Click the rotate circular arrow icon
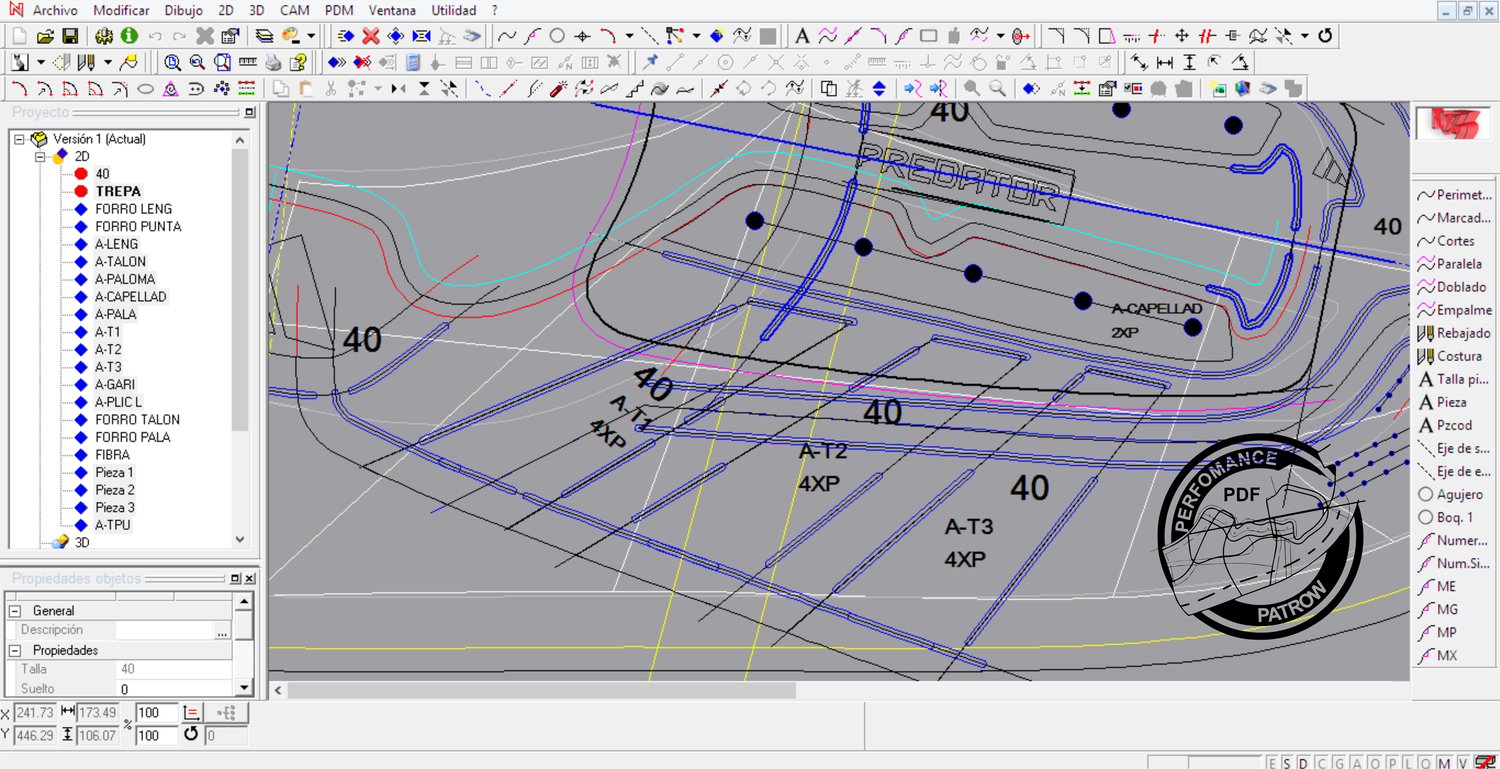This screenshot has width=1500, height=769. pos(1325,36)
